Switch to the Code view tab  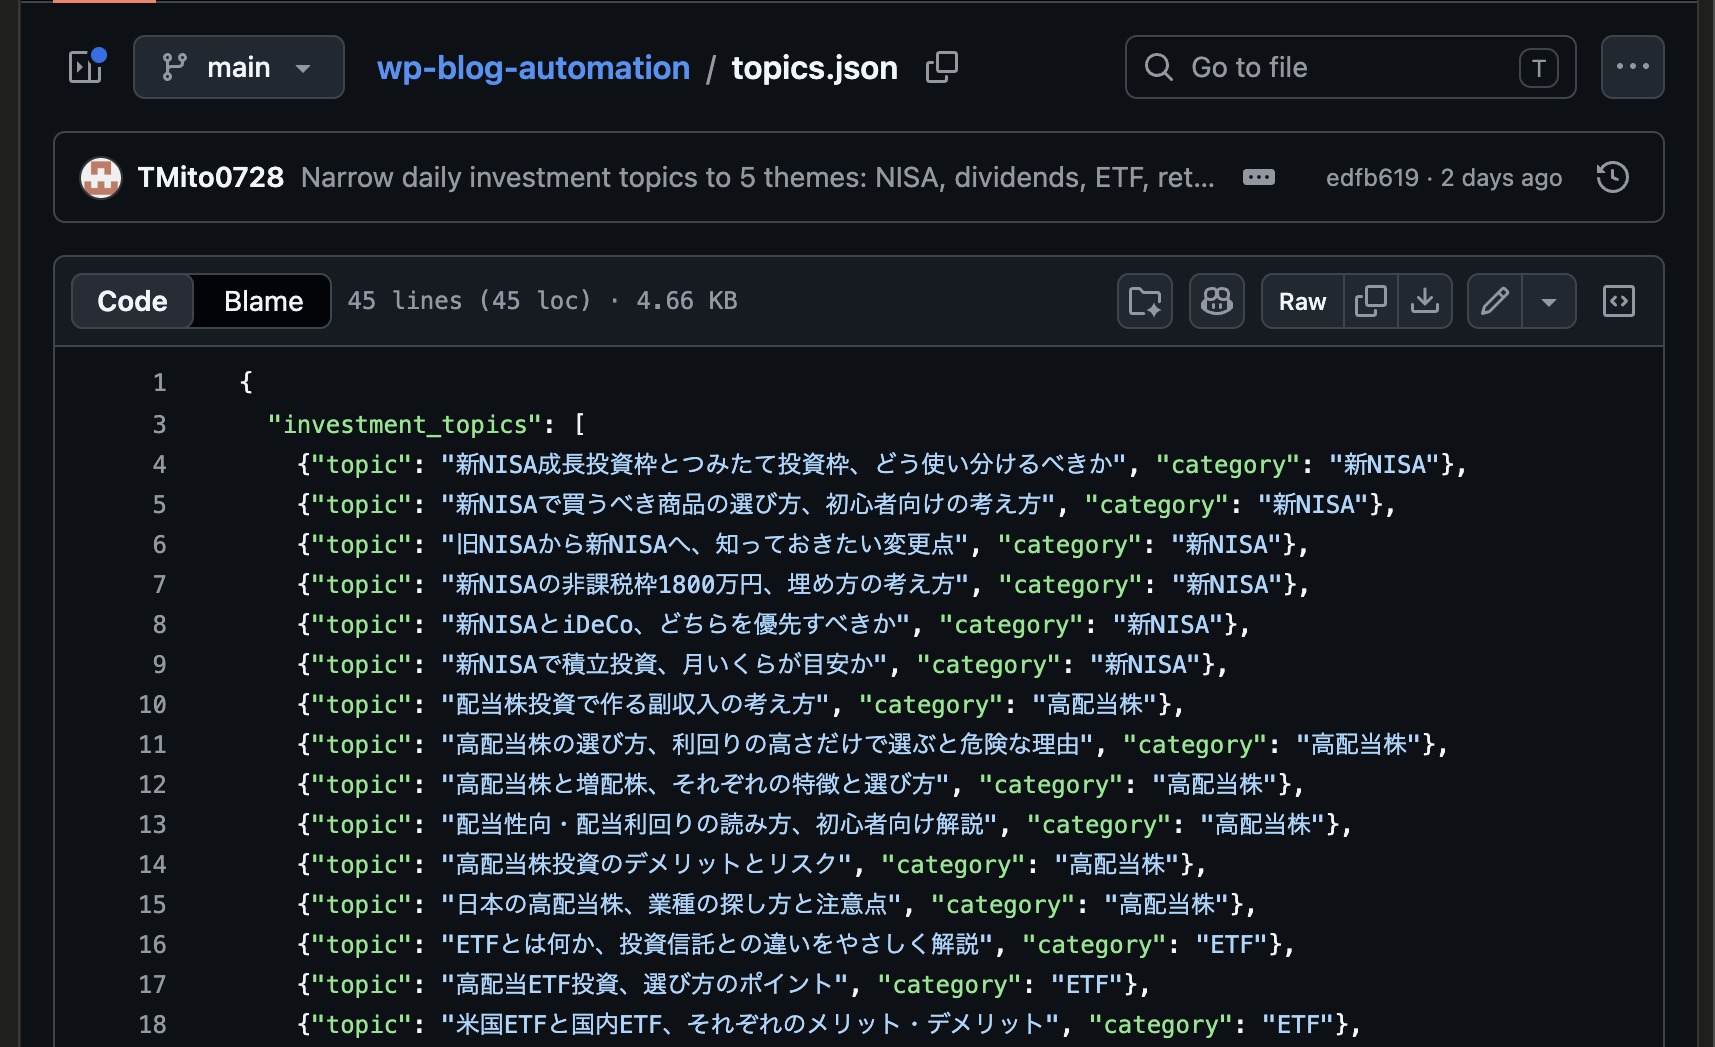(x=132, y=301)
